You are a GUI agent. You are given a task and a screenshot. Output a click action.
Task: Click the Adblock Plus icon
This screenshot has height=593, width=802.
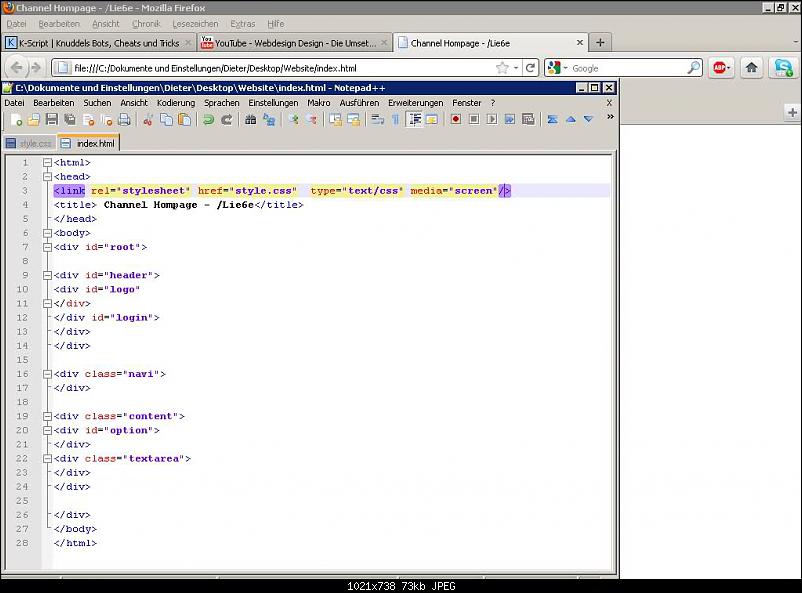point(721,68)
